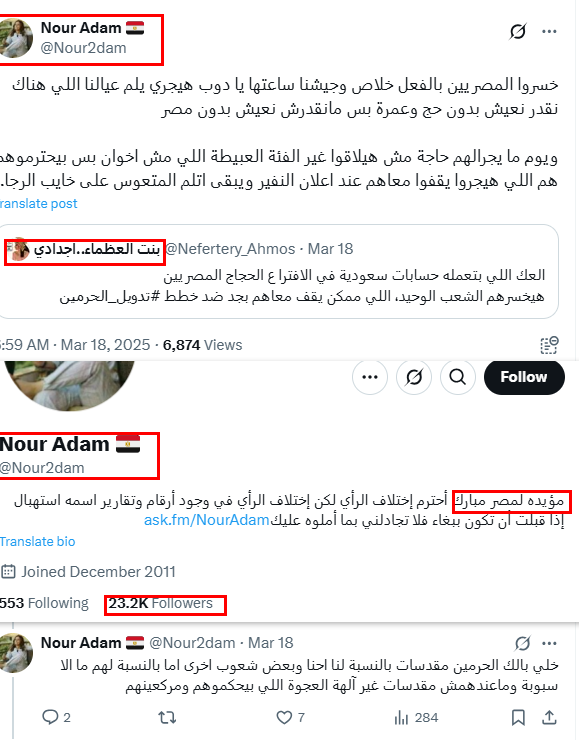View analytics showing 284 views
The image size is (579, 740).
pos(416,717)
